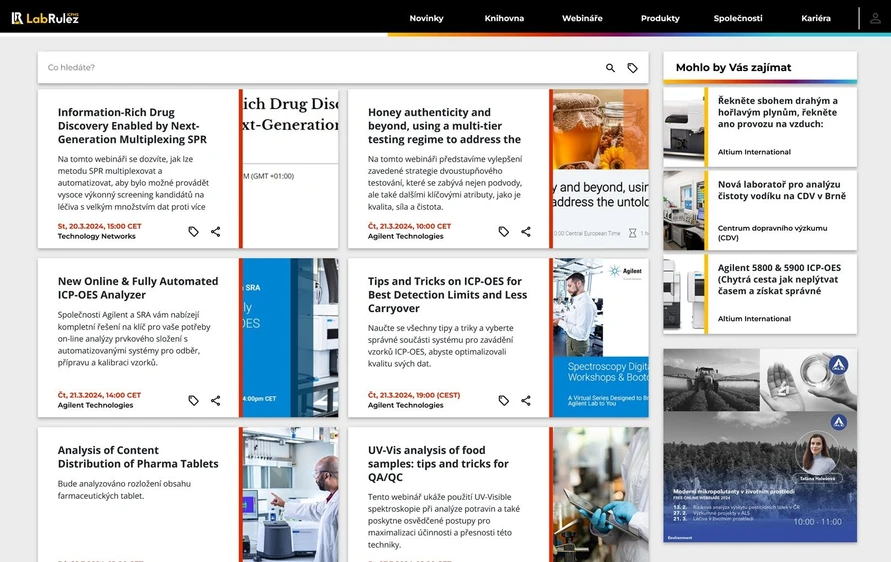Go to Kariéra page
The height and width of the screenshot is (562, 891).
pos(815,18)
